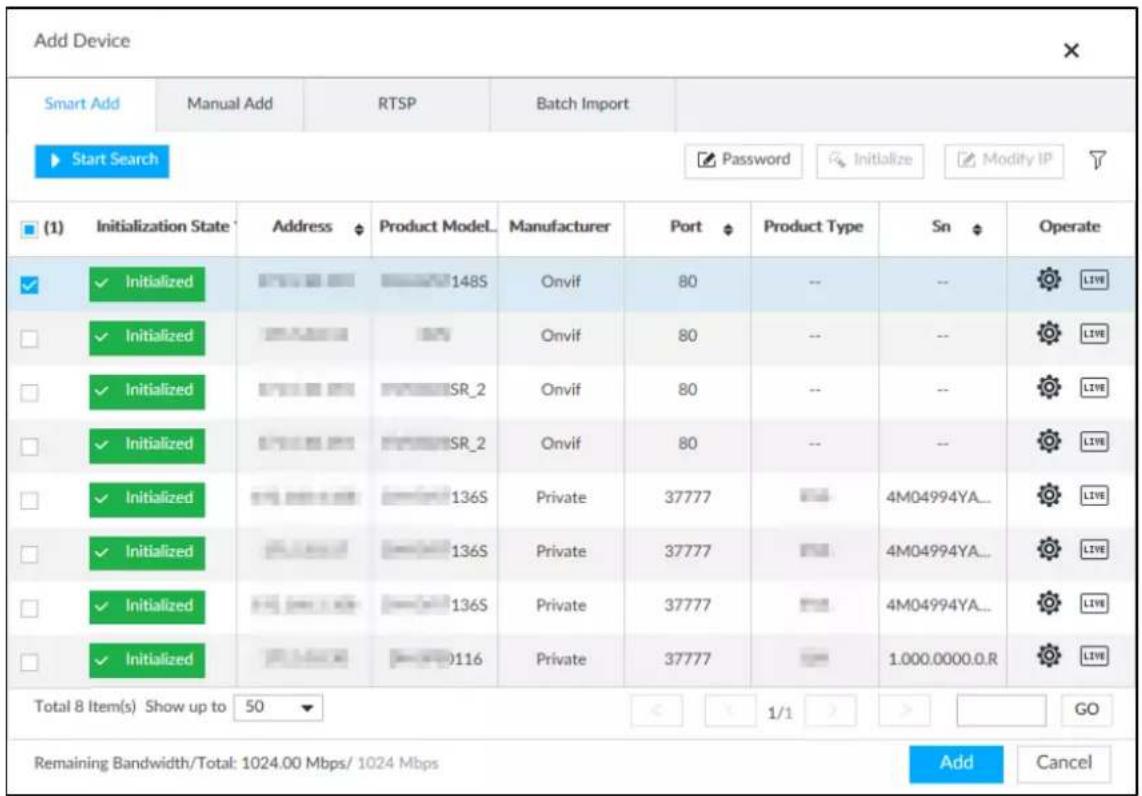1142x796 pixels.
Task: Click the Remaining Bandwidth/Total text
Action: click(236, 763)
